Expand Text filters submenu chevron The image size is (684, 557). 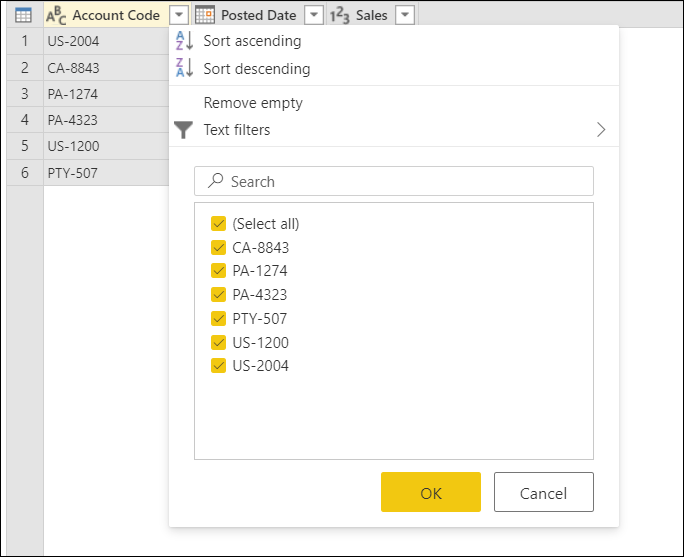(601, 130)
